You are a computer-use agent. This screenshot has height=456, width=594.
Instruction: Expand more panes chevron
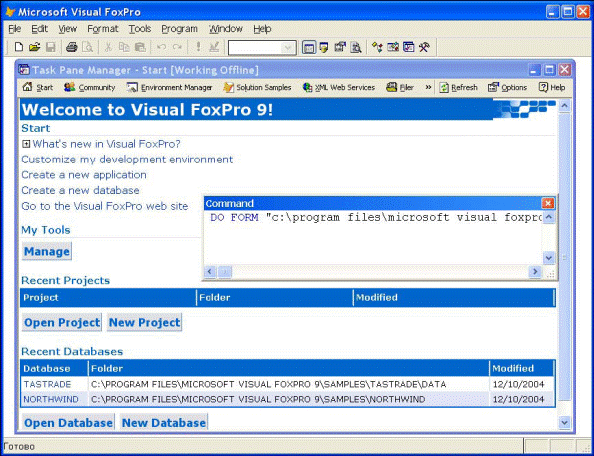point(428,87)
